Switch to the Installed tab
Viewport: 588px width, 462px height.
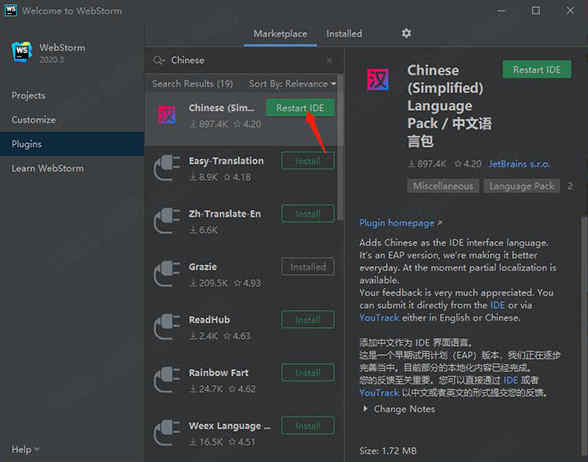click(344, 34)
